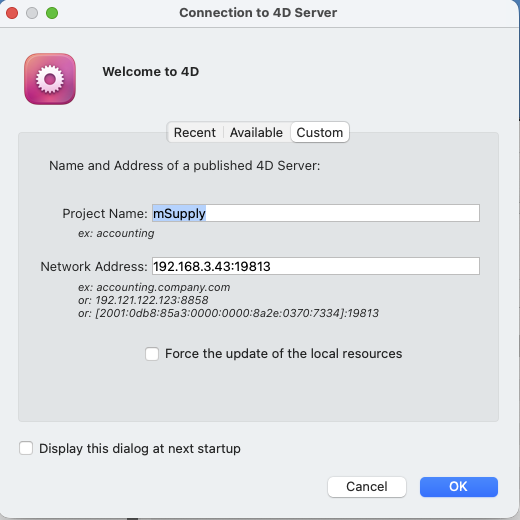The image size is (520, 520).
Task: Click the IPv6 address example ending in 19813
Action: click(237, 313)
